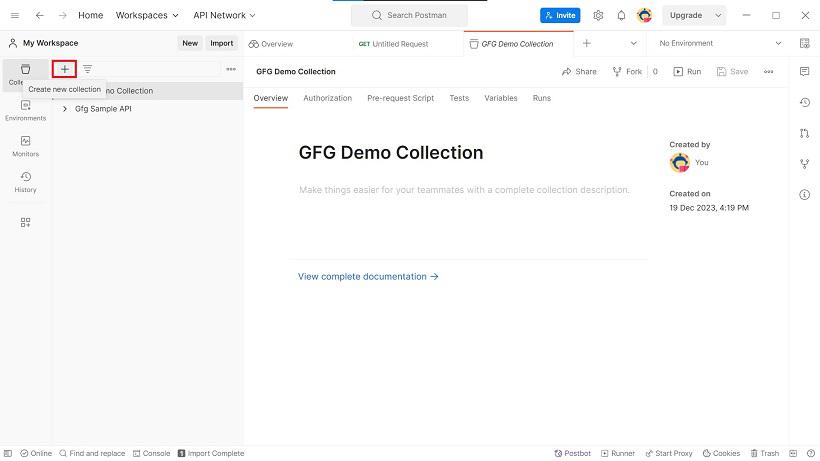Open Postbot

coord(573,453)
